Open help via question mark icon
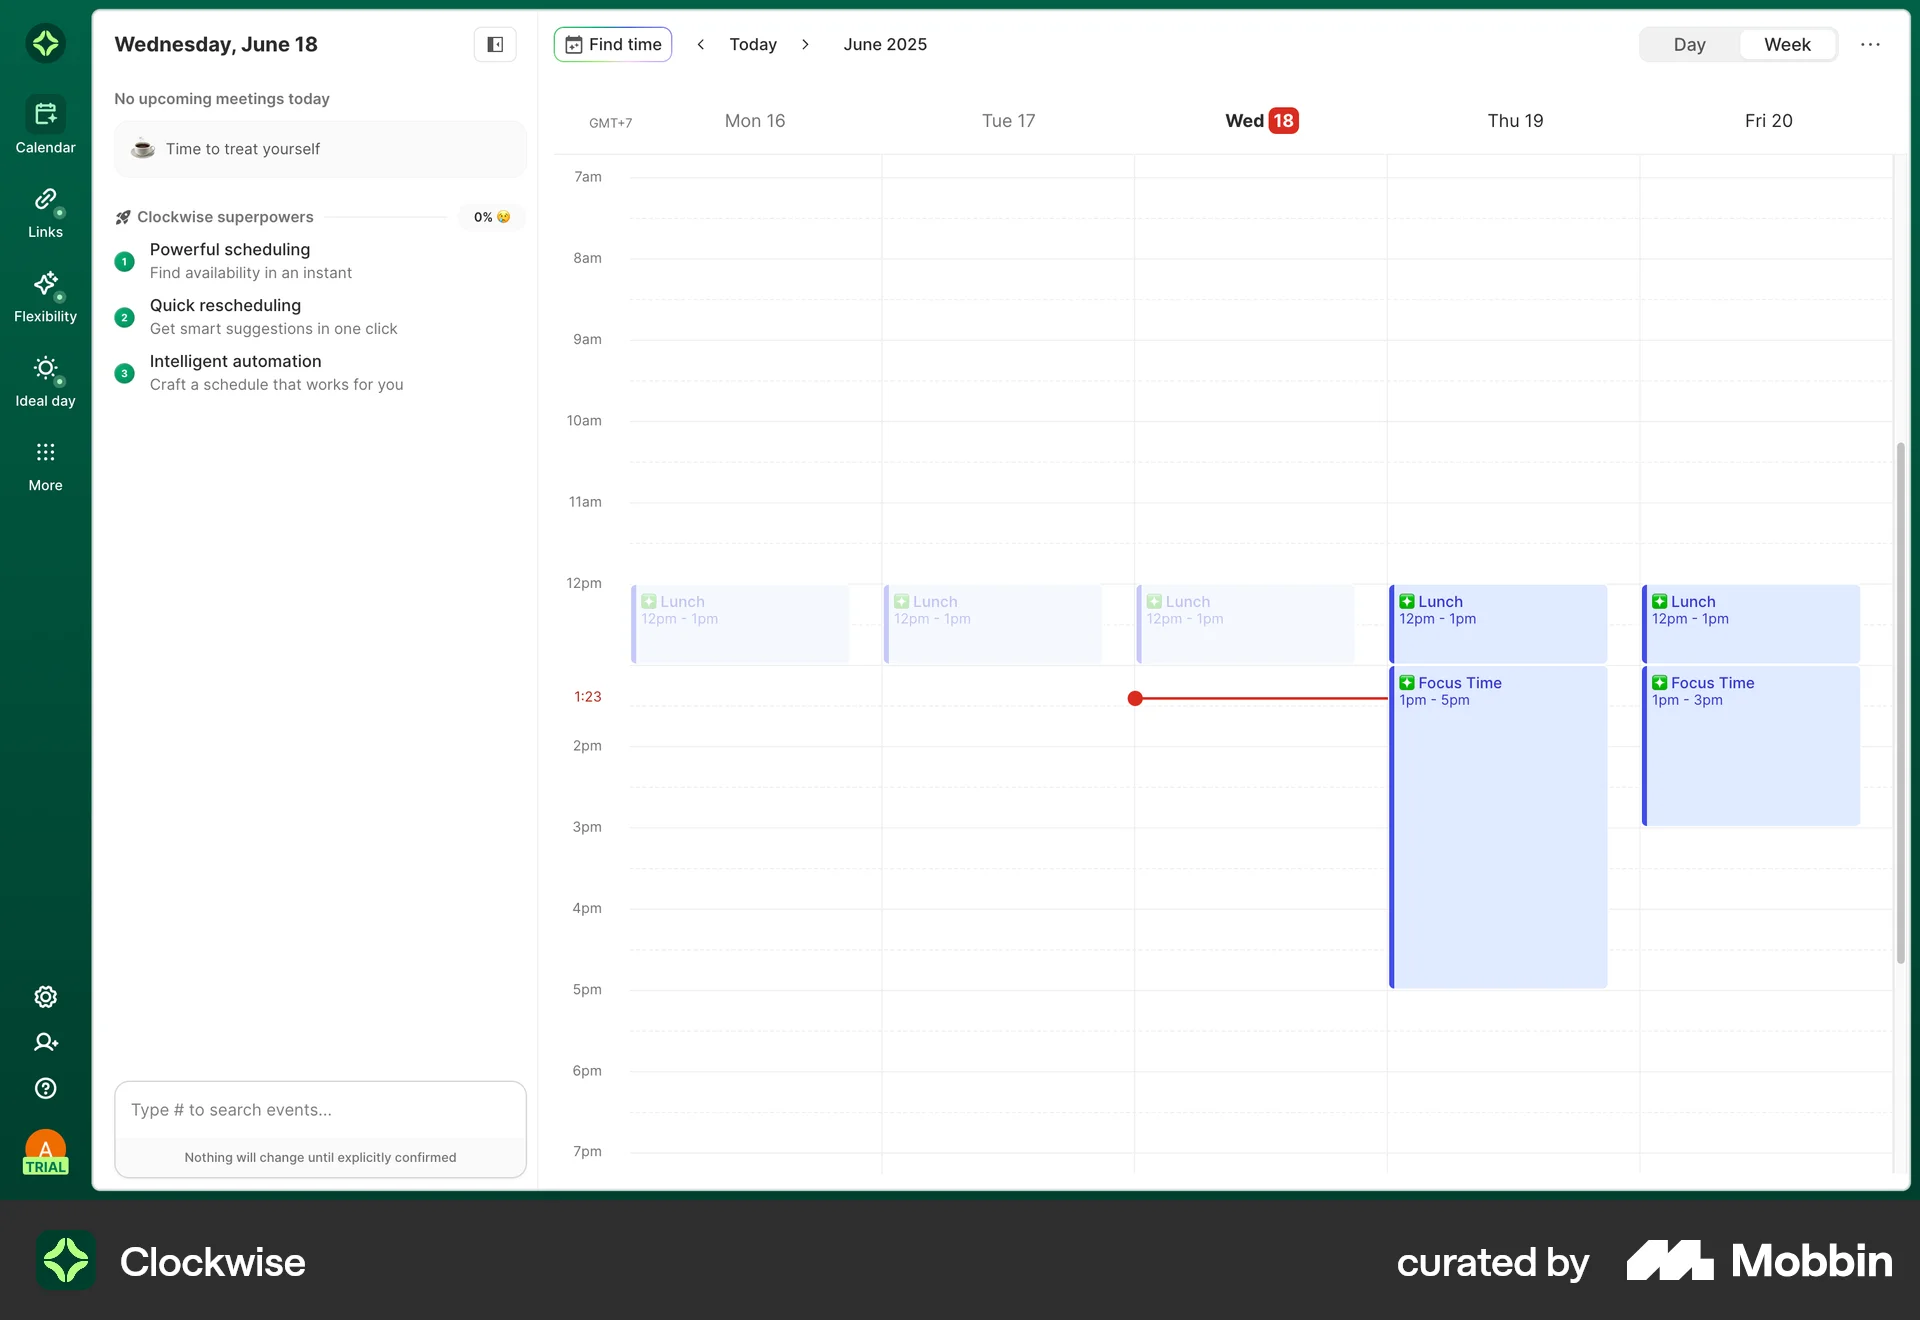1920x1320 pixels. point(45,1088)
